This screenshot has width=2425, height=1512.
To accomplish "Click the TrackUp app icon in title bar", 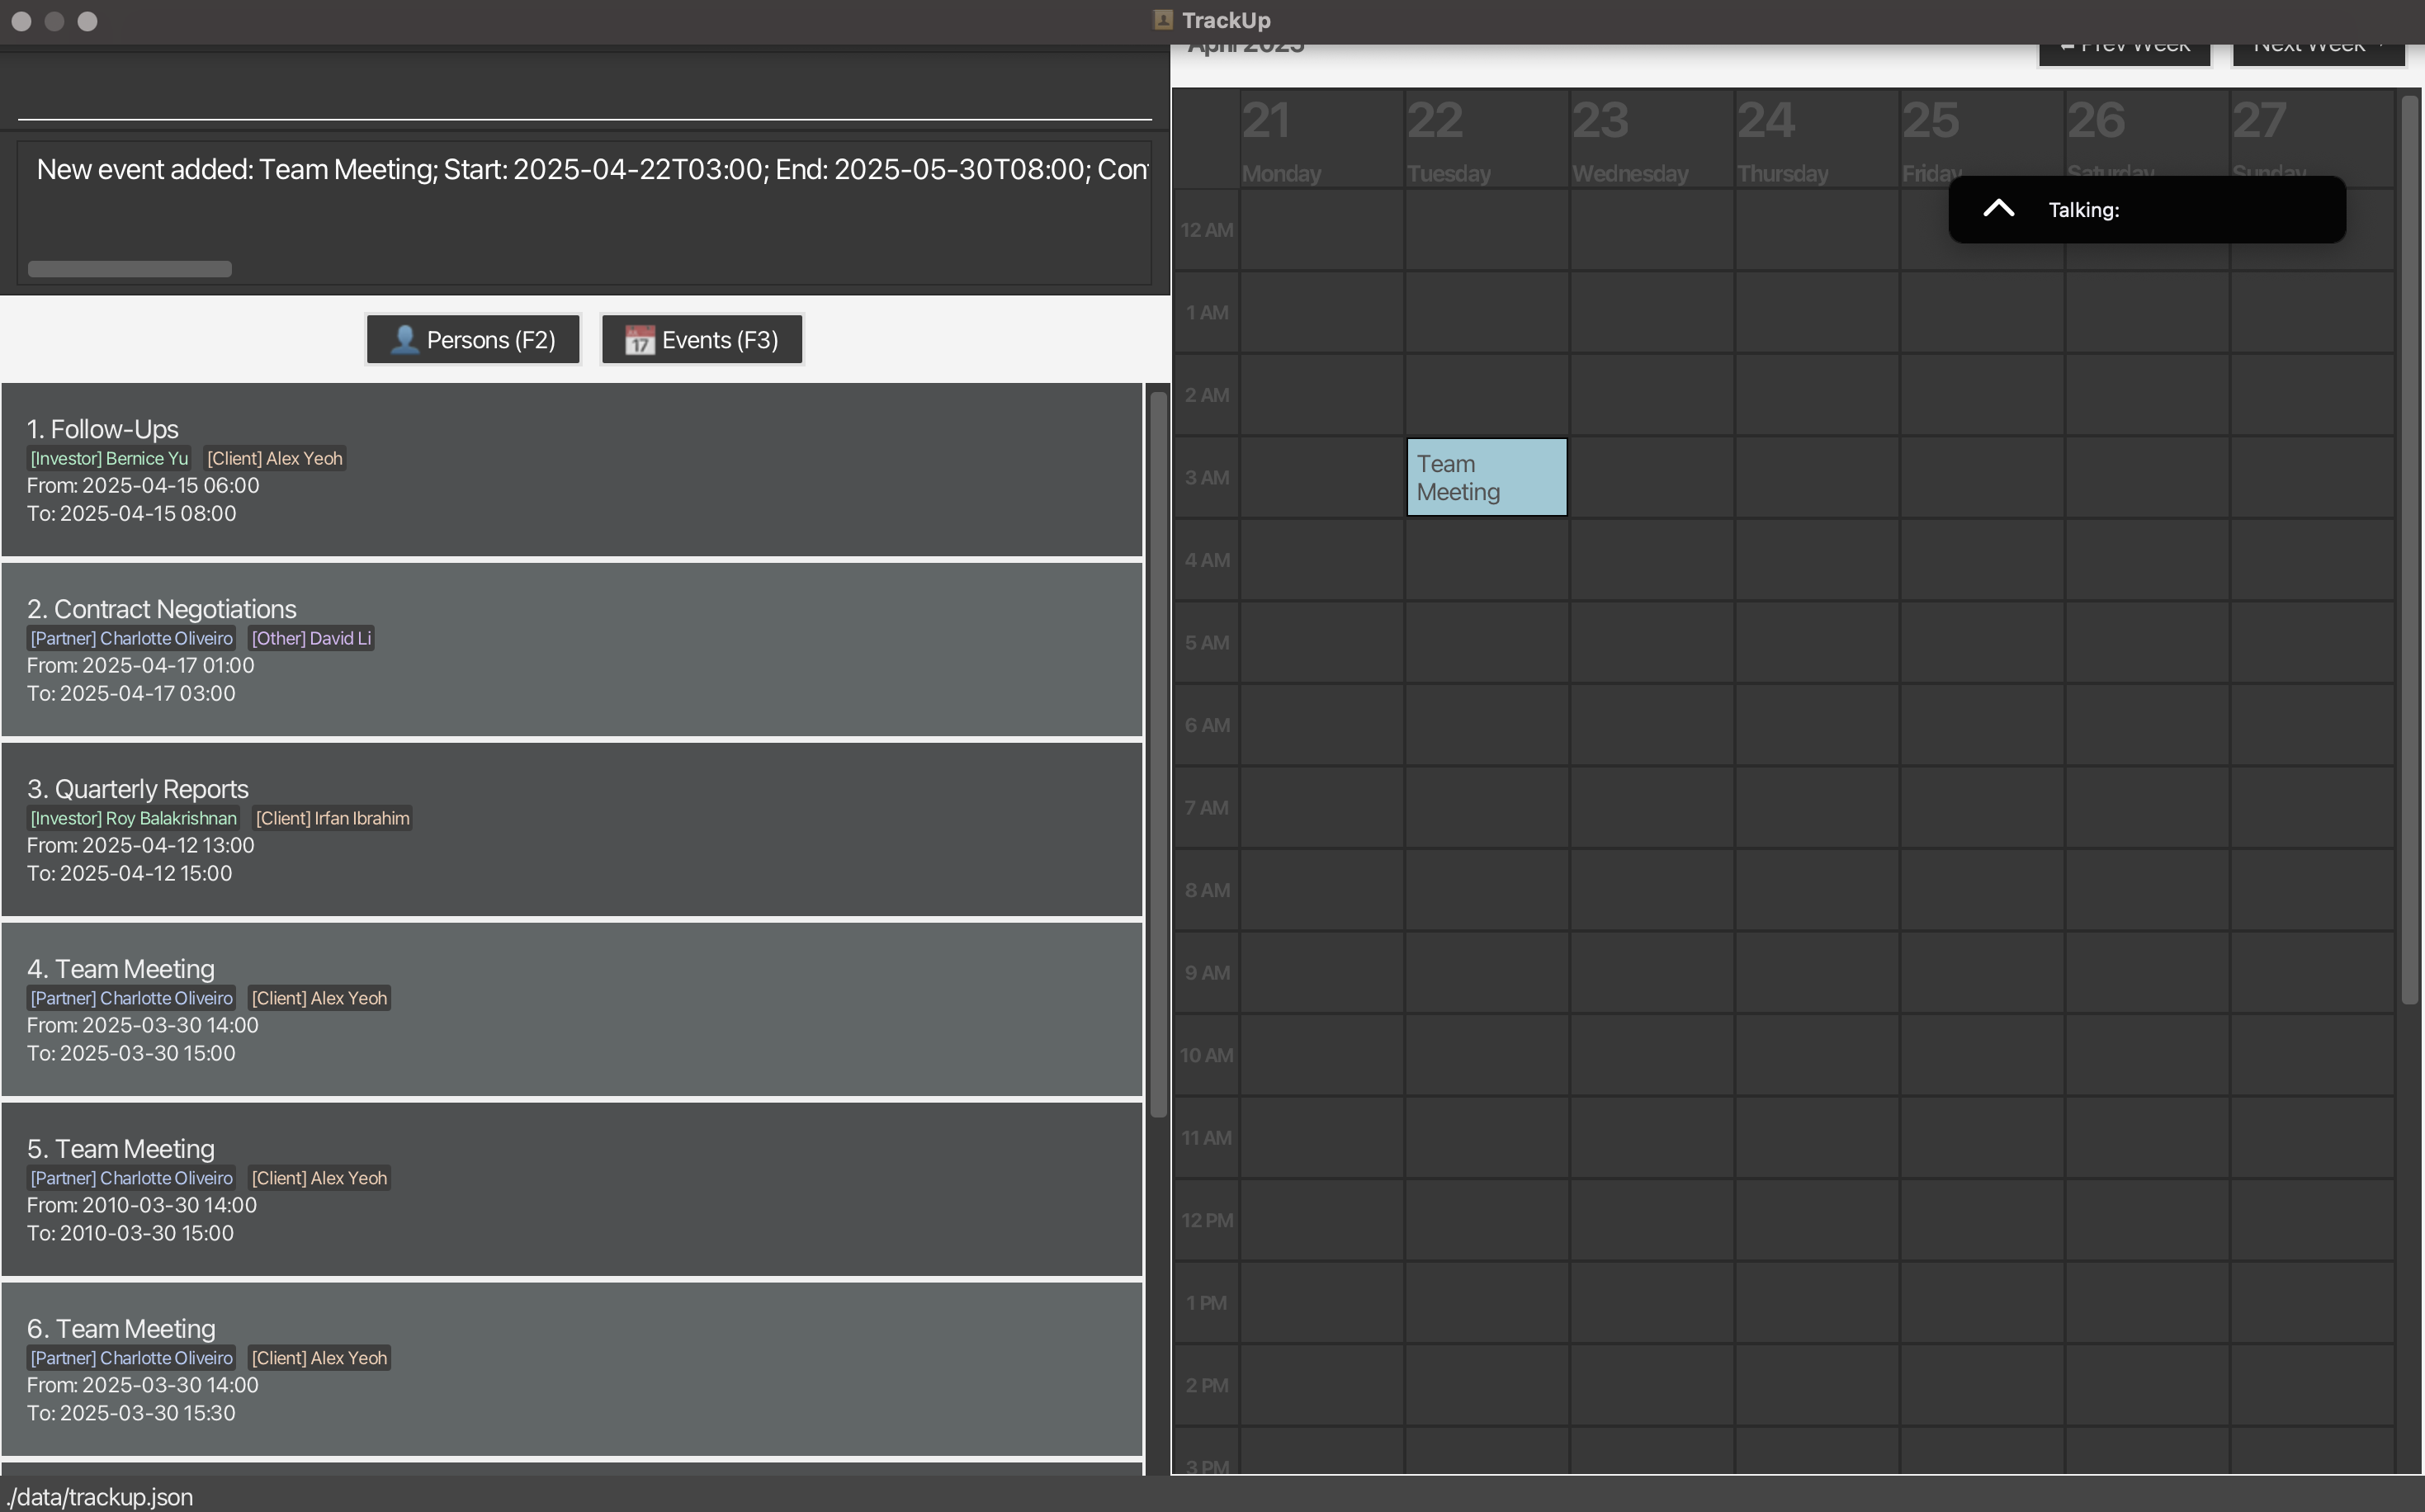I will coord(1162,20).
